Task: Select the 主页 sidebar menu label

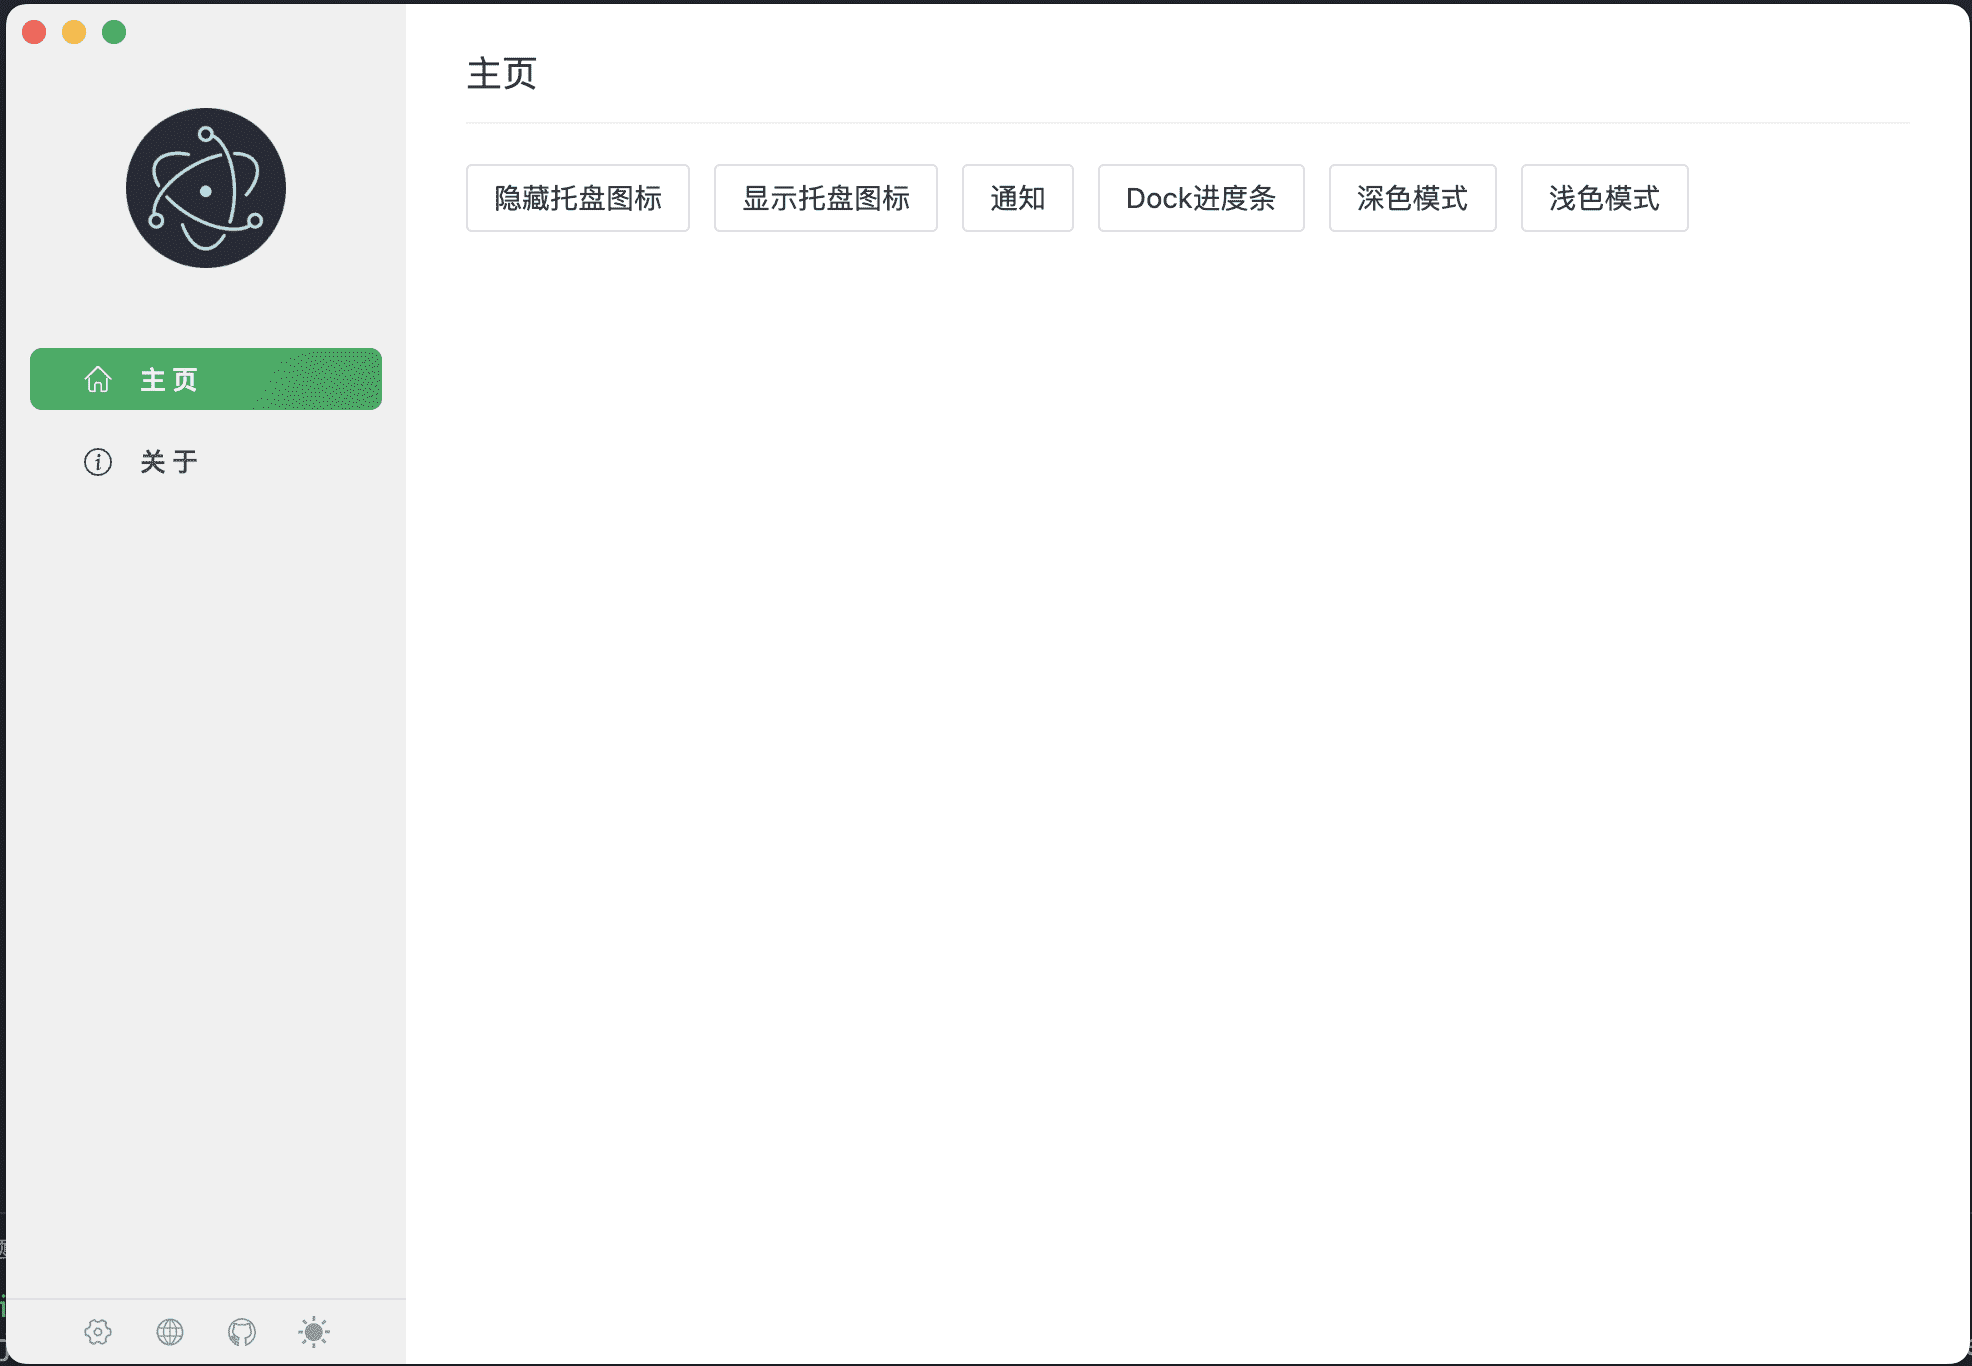Action: pos(169,380)
